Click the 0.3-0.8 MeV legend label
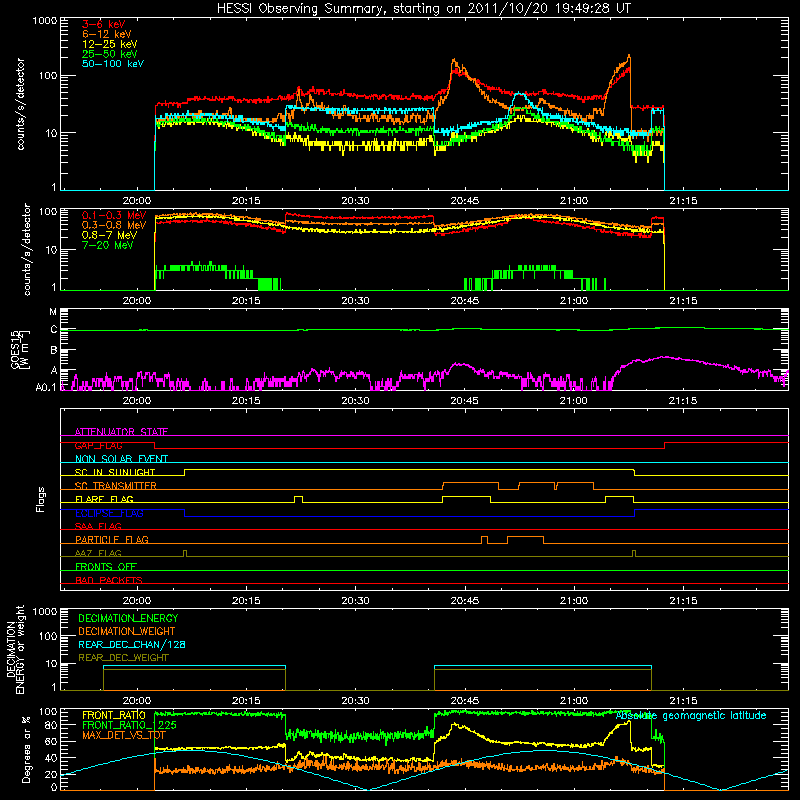The image size is (800, 800). tap(114, 225)
